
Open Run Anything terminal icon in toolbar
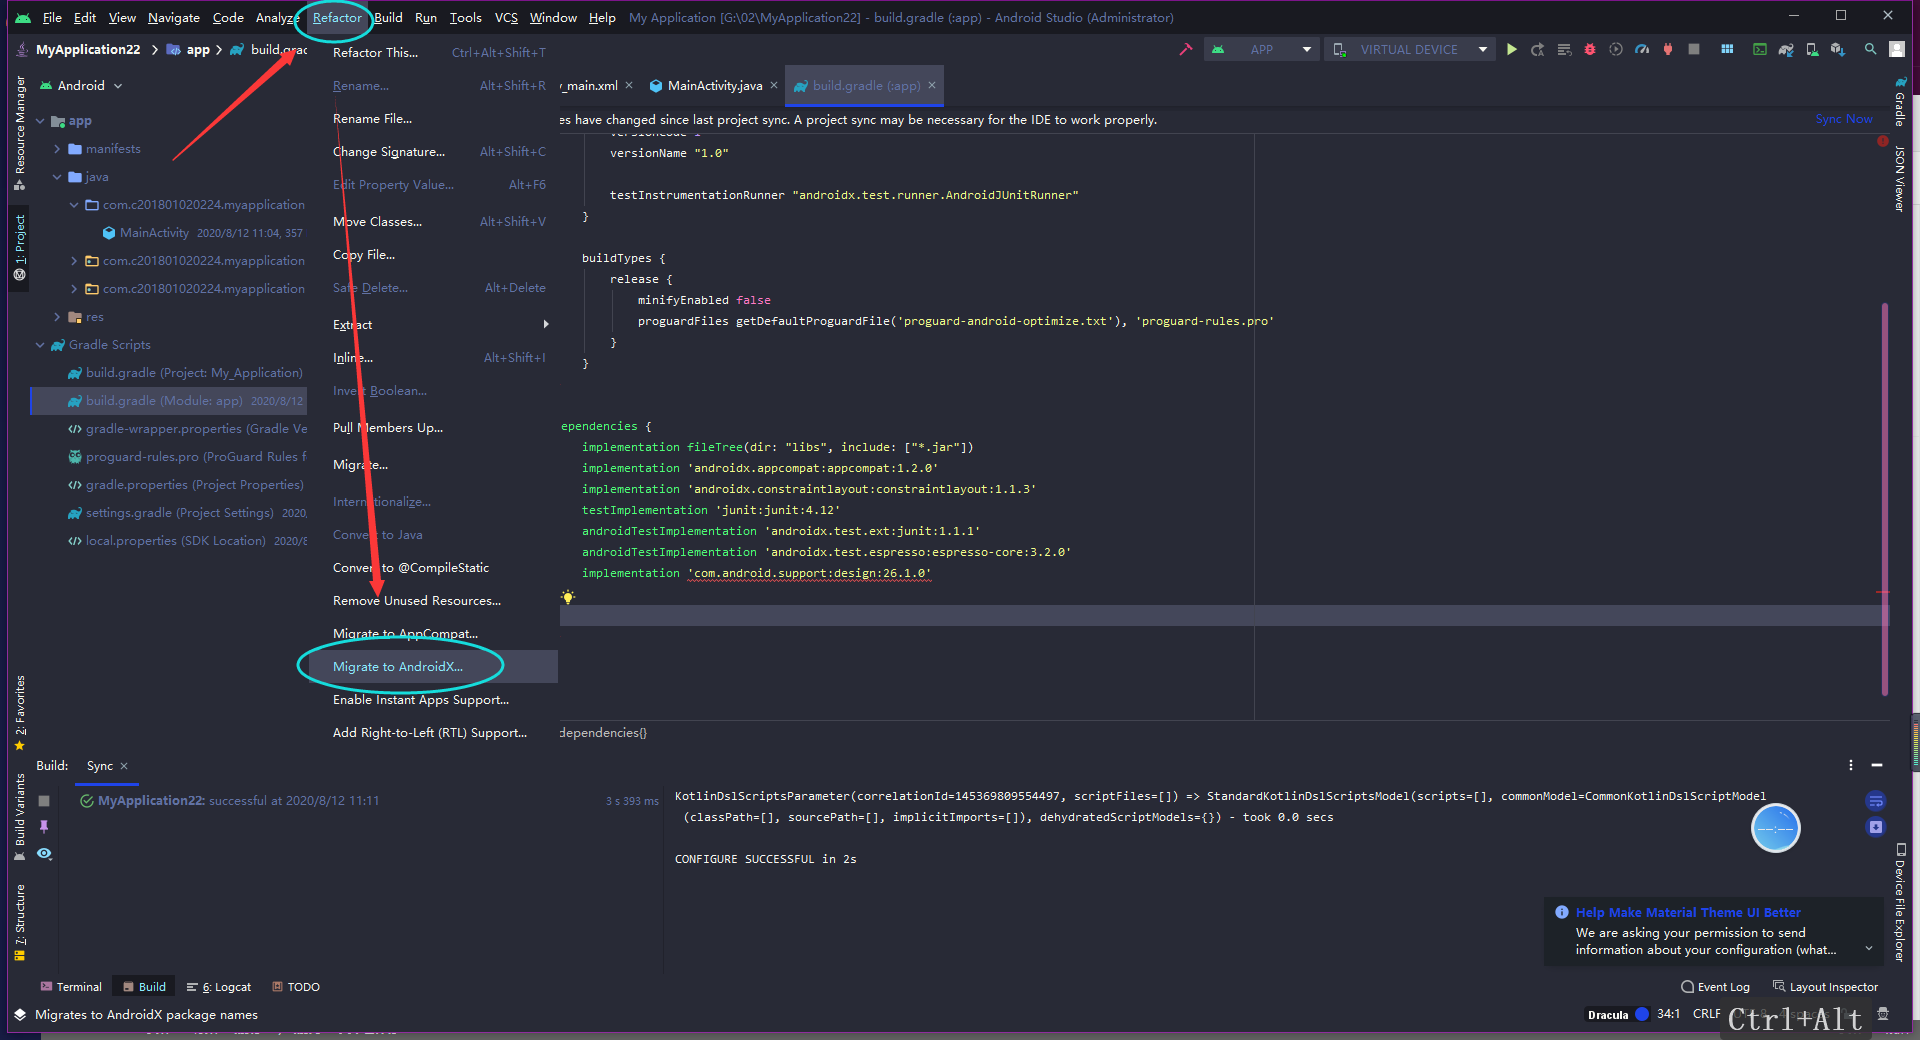[x=1760, y=49]
